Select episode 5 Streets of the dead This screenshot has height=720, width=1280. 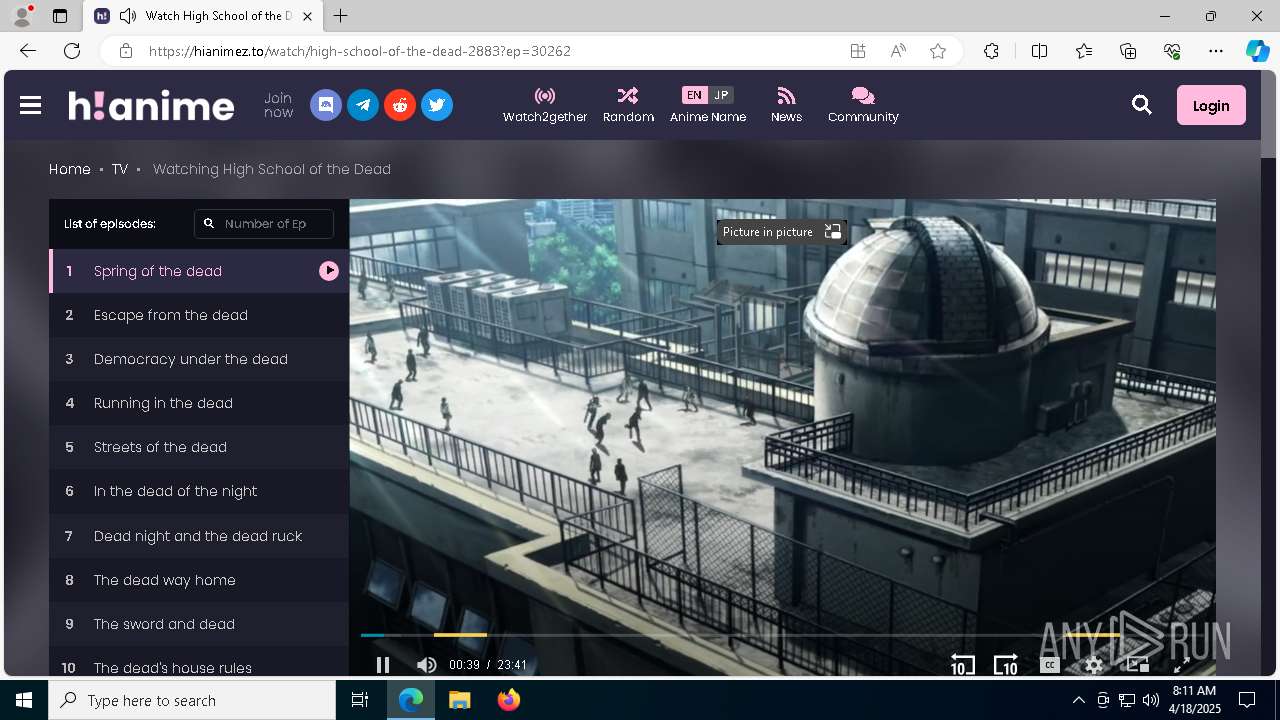tap(199, 447)
